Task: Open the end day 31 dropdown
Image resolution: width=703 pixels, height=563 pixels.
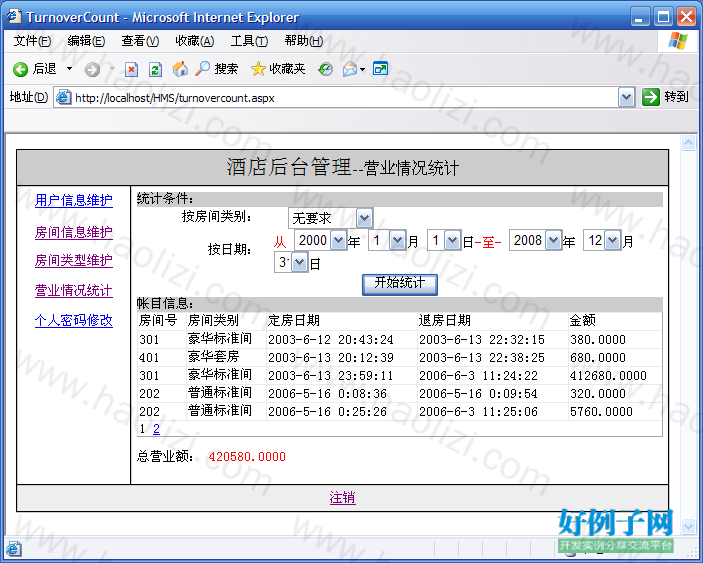Action: [x=299, y=262]
